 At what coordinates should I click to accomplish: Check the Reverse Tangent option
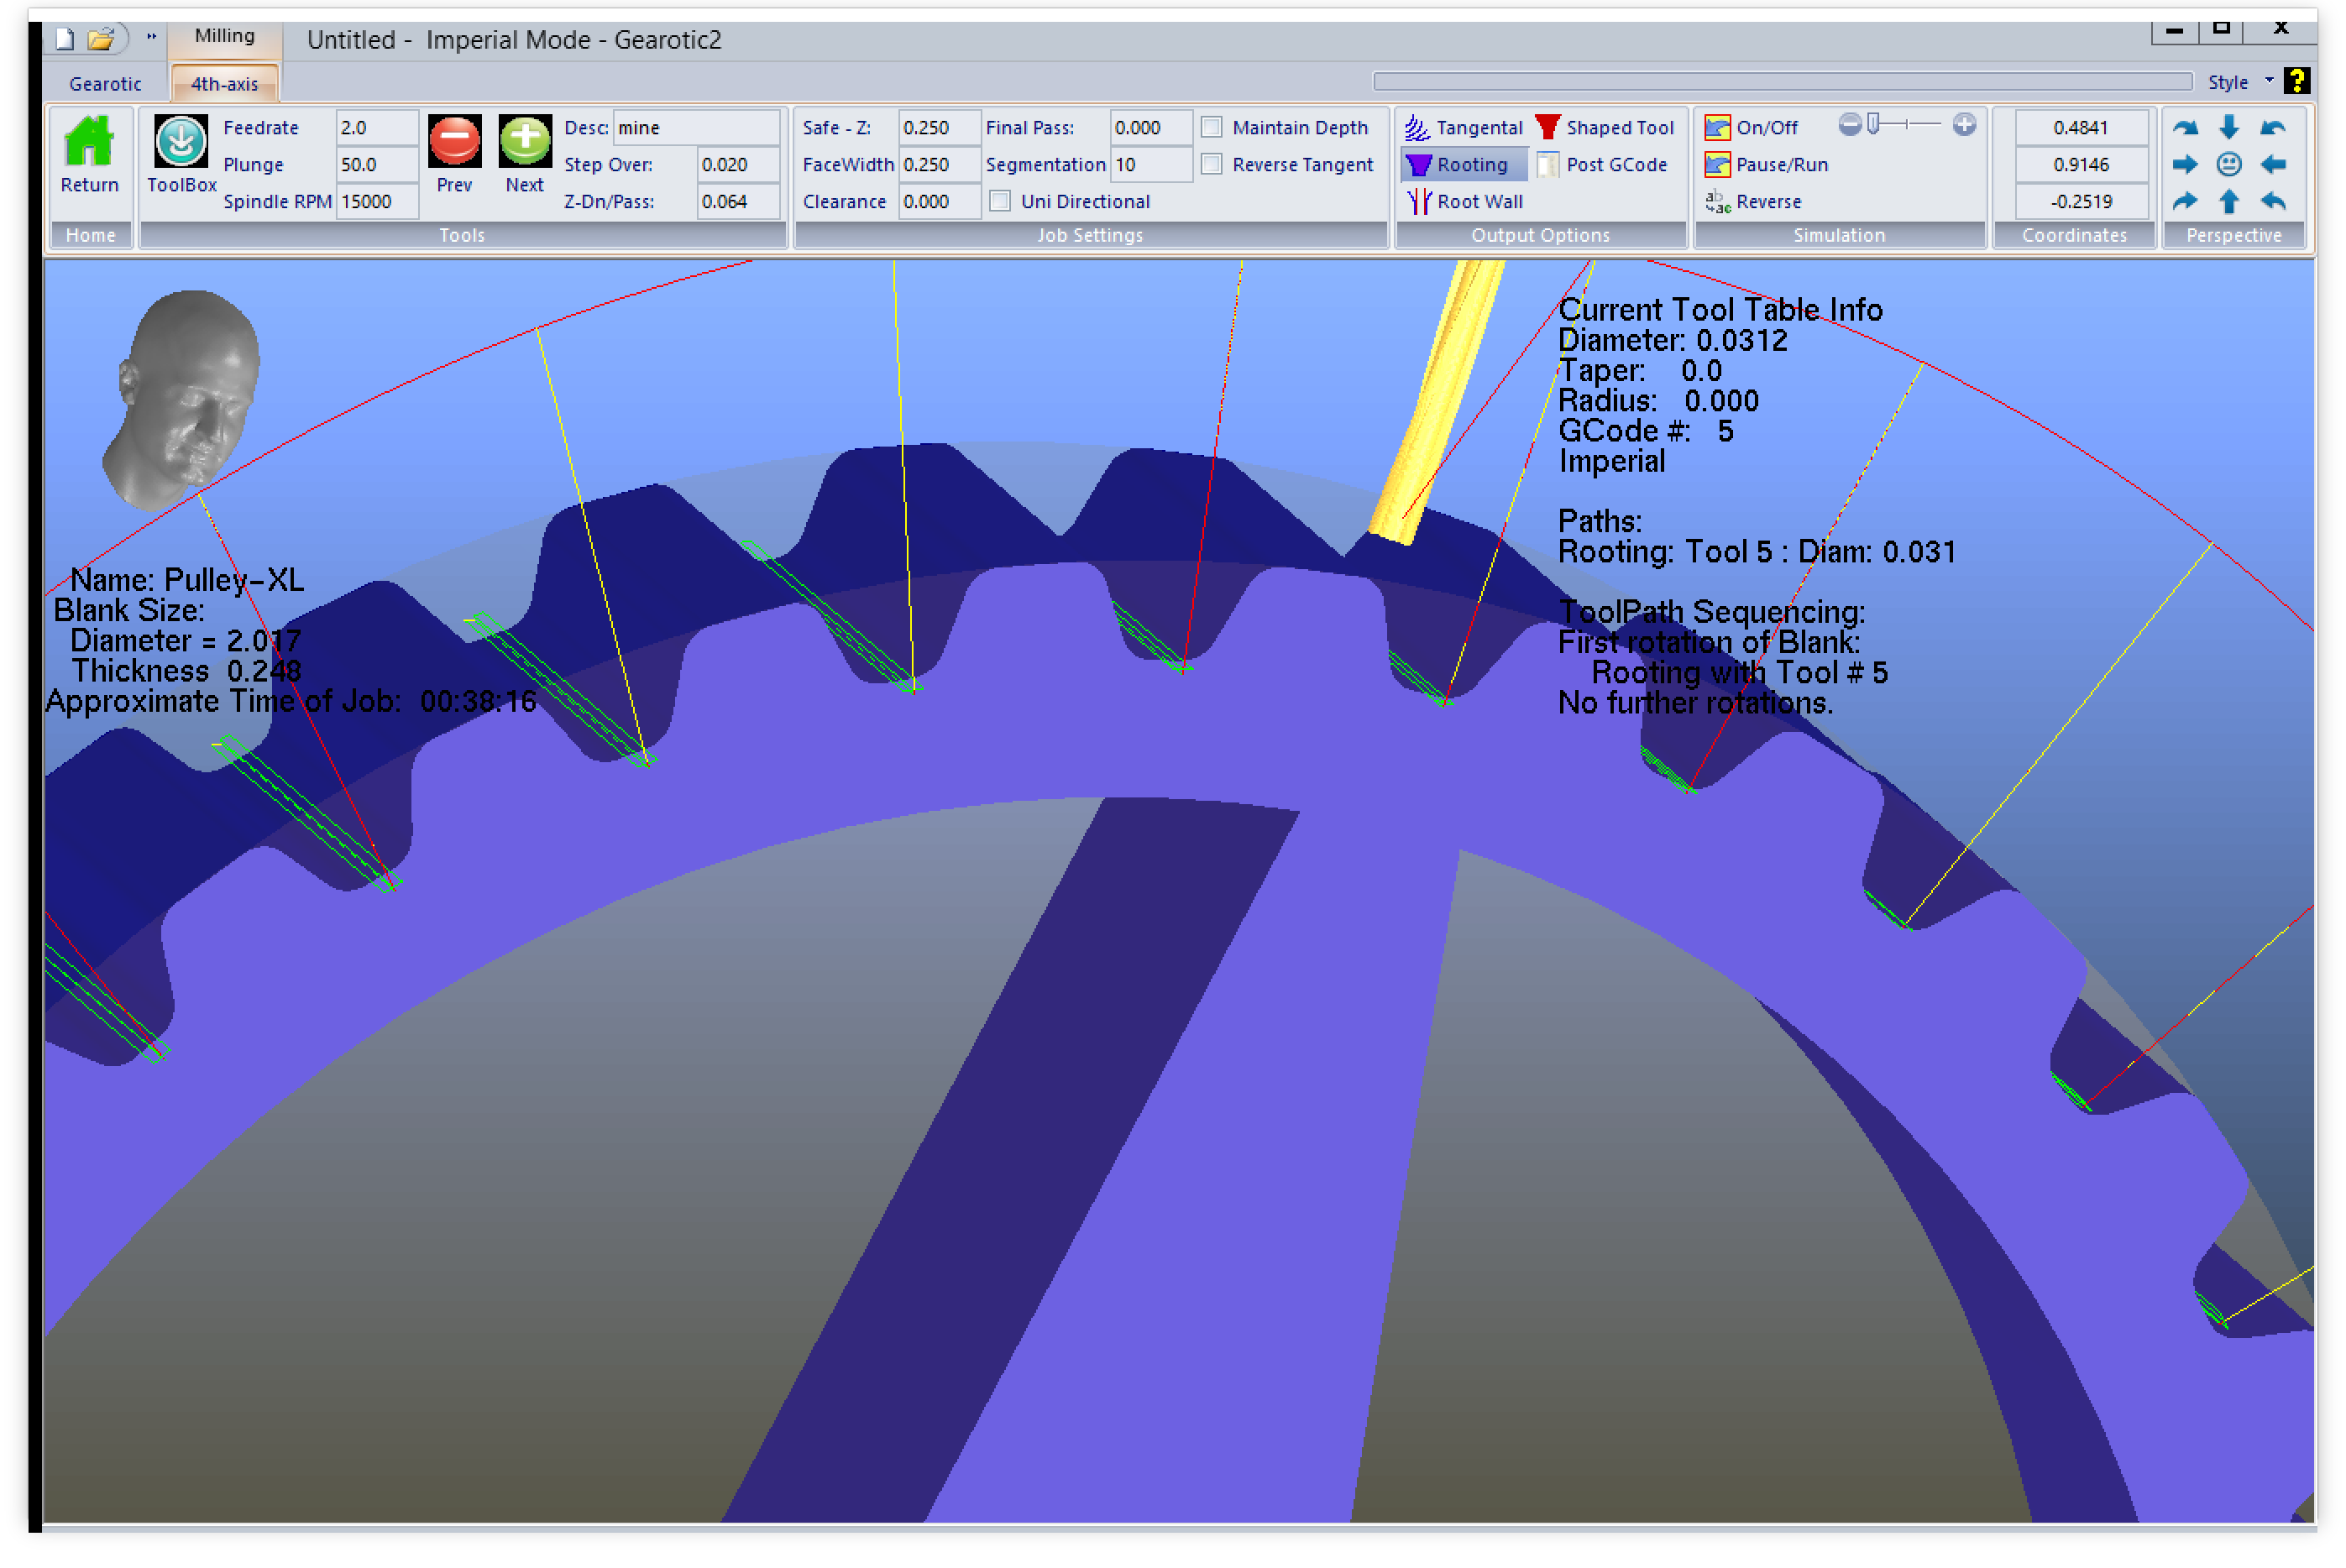(x=1211, y=165)
